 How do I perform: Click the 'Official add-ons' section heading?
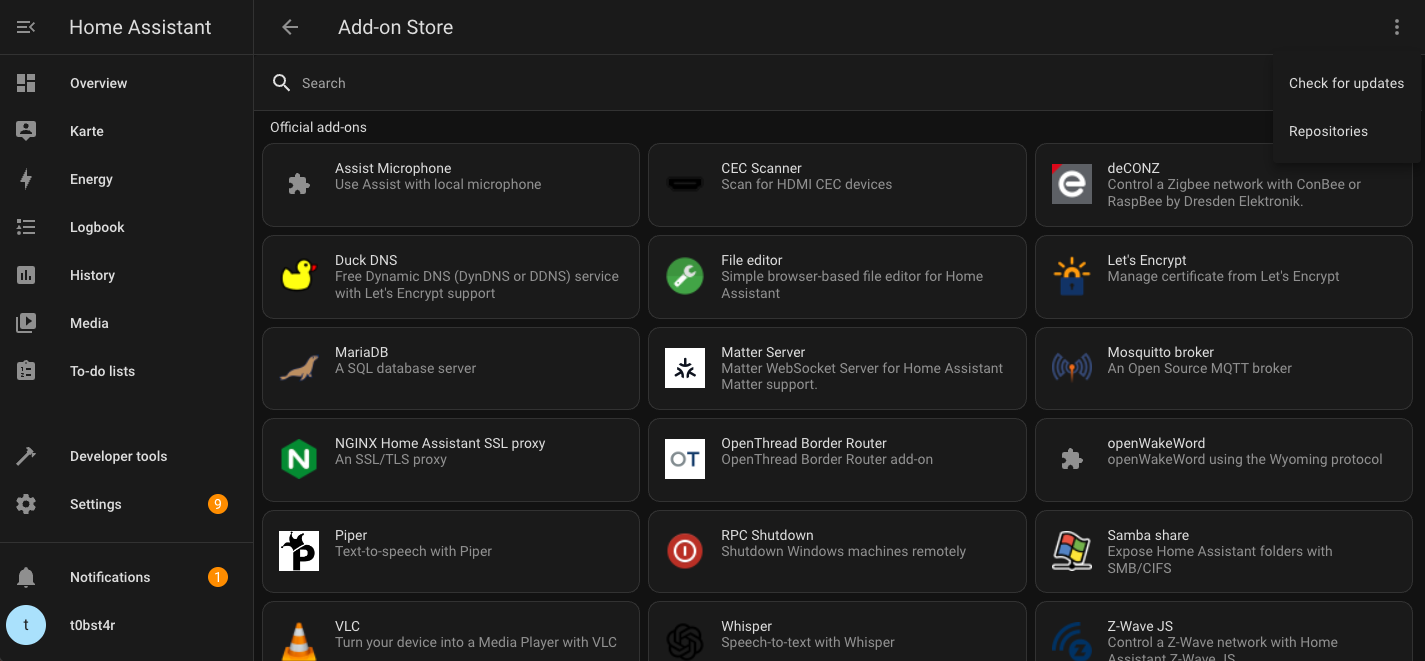coord(318,127)
